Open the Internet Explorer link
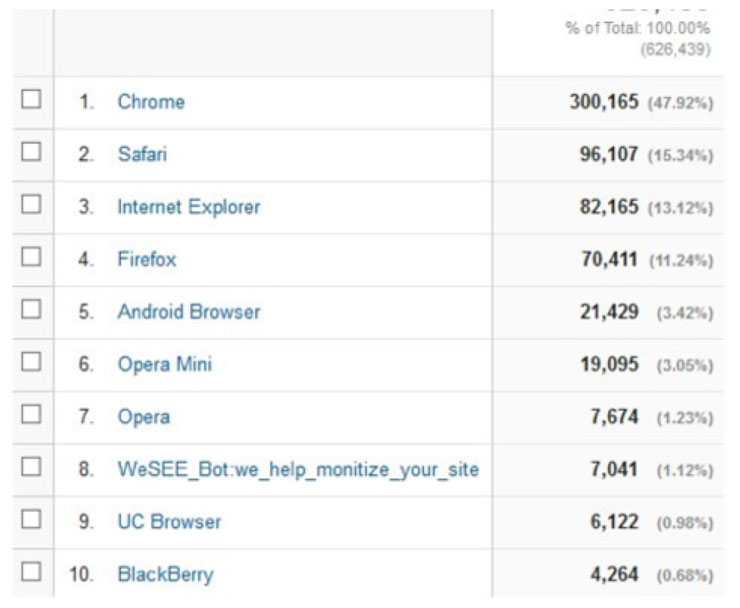Image resolution: width=740 pixels, height=608 pixels. (188, 207)
